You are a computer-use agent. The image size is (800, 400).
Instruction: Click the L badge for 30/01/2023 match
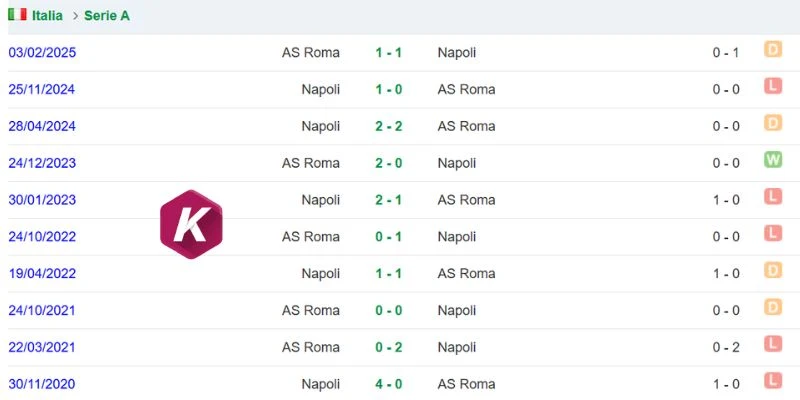coord(773,196)
